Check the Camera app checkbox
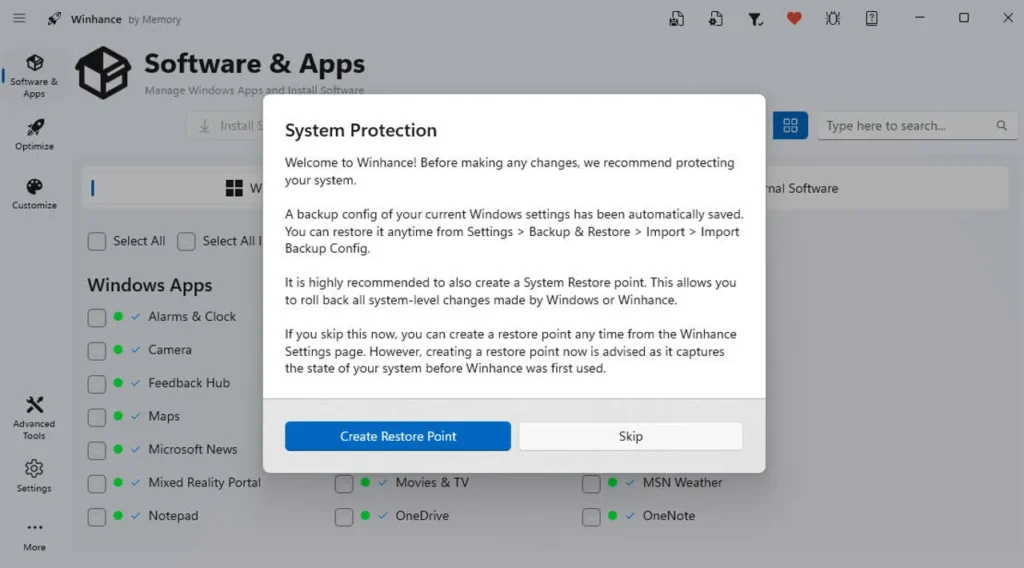This screenshot has height=568, width=1024. (x=97, y=351)
